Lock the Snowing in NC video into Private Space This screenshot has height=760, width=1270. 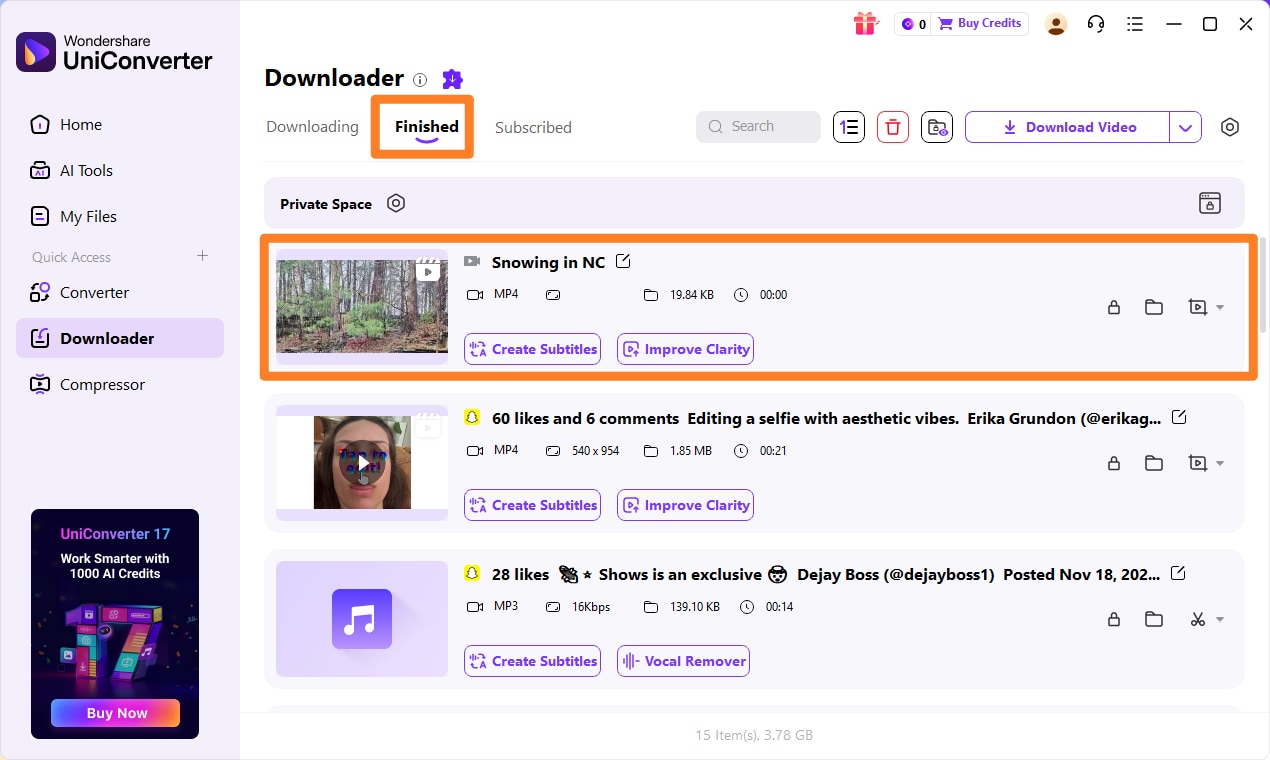1114,307
